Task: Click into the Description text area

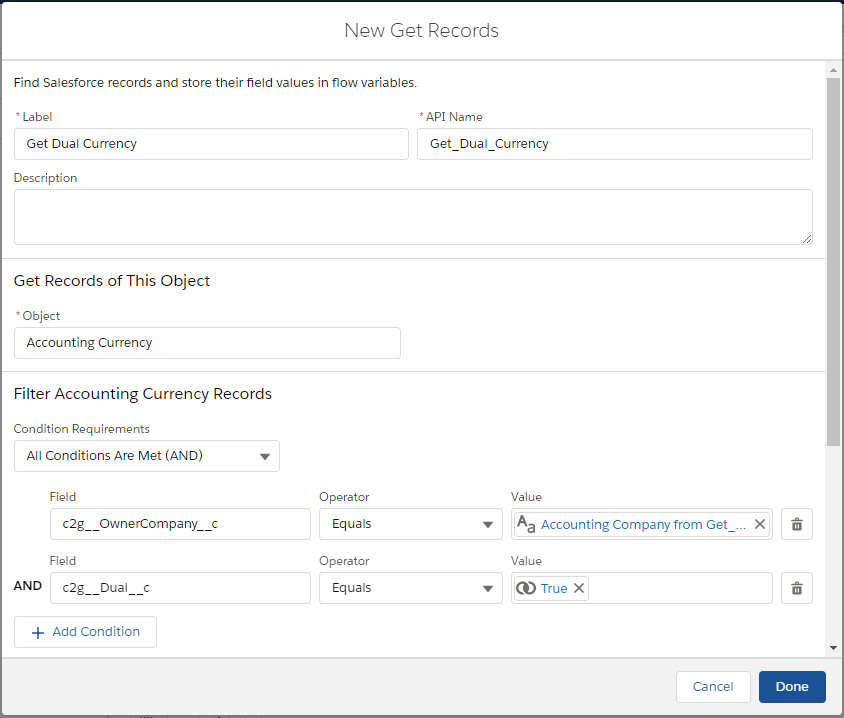Action: click(x=412, y=217)
